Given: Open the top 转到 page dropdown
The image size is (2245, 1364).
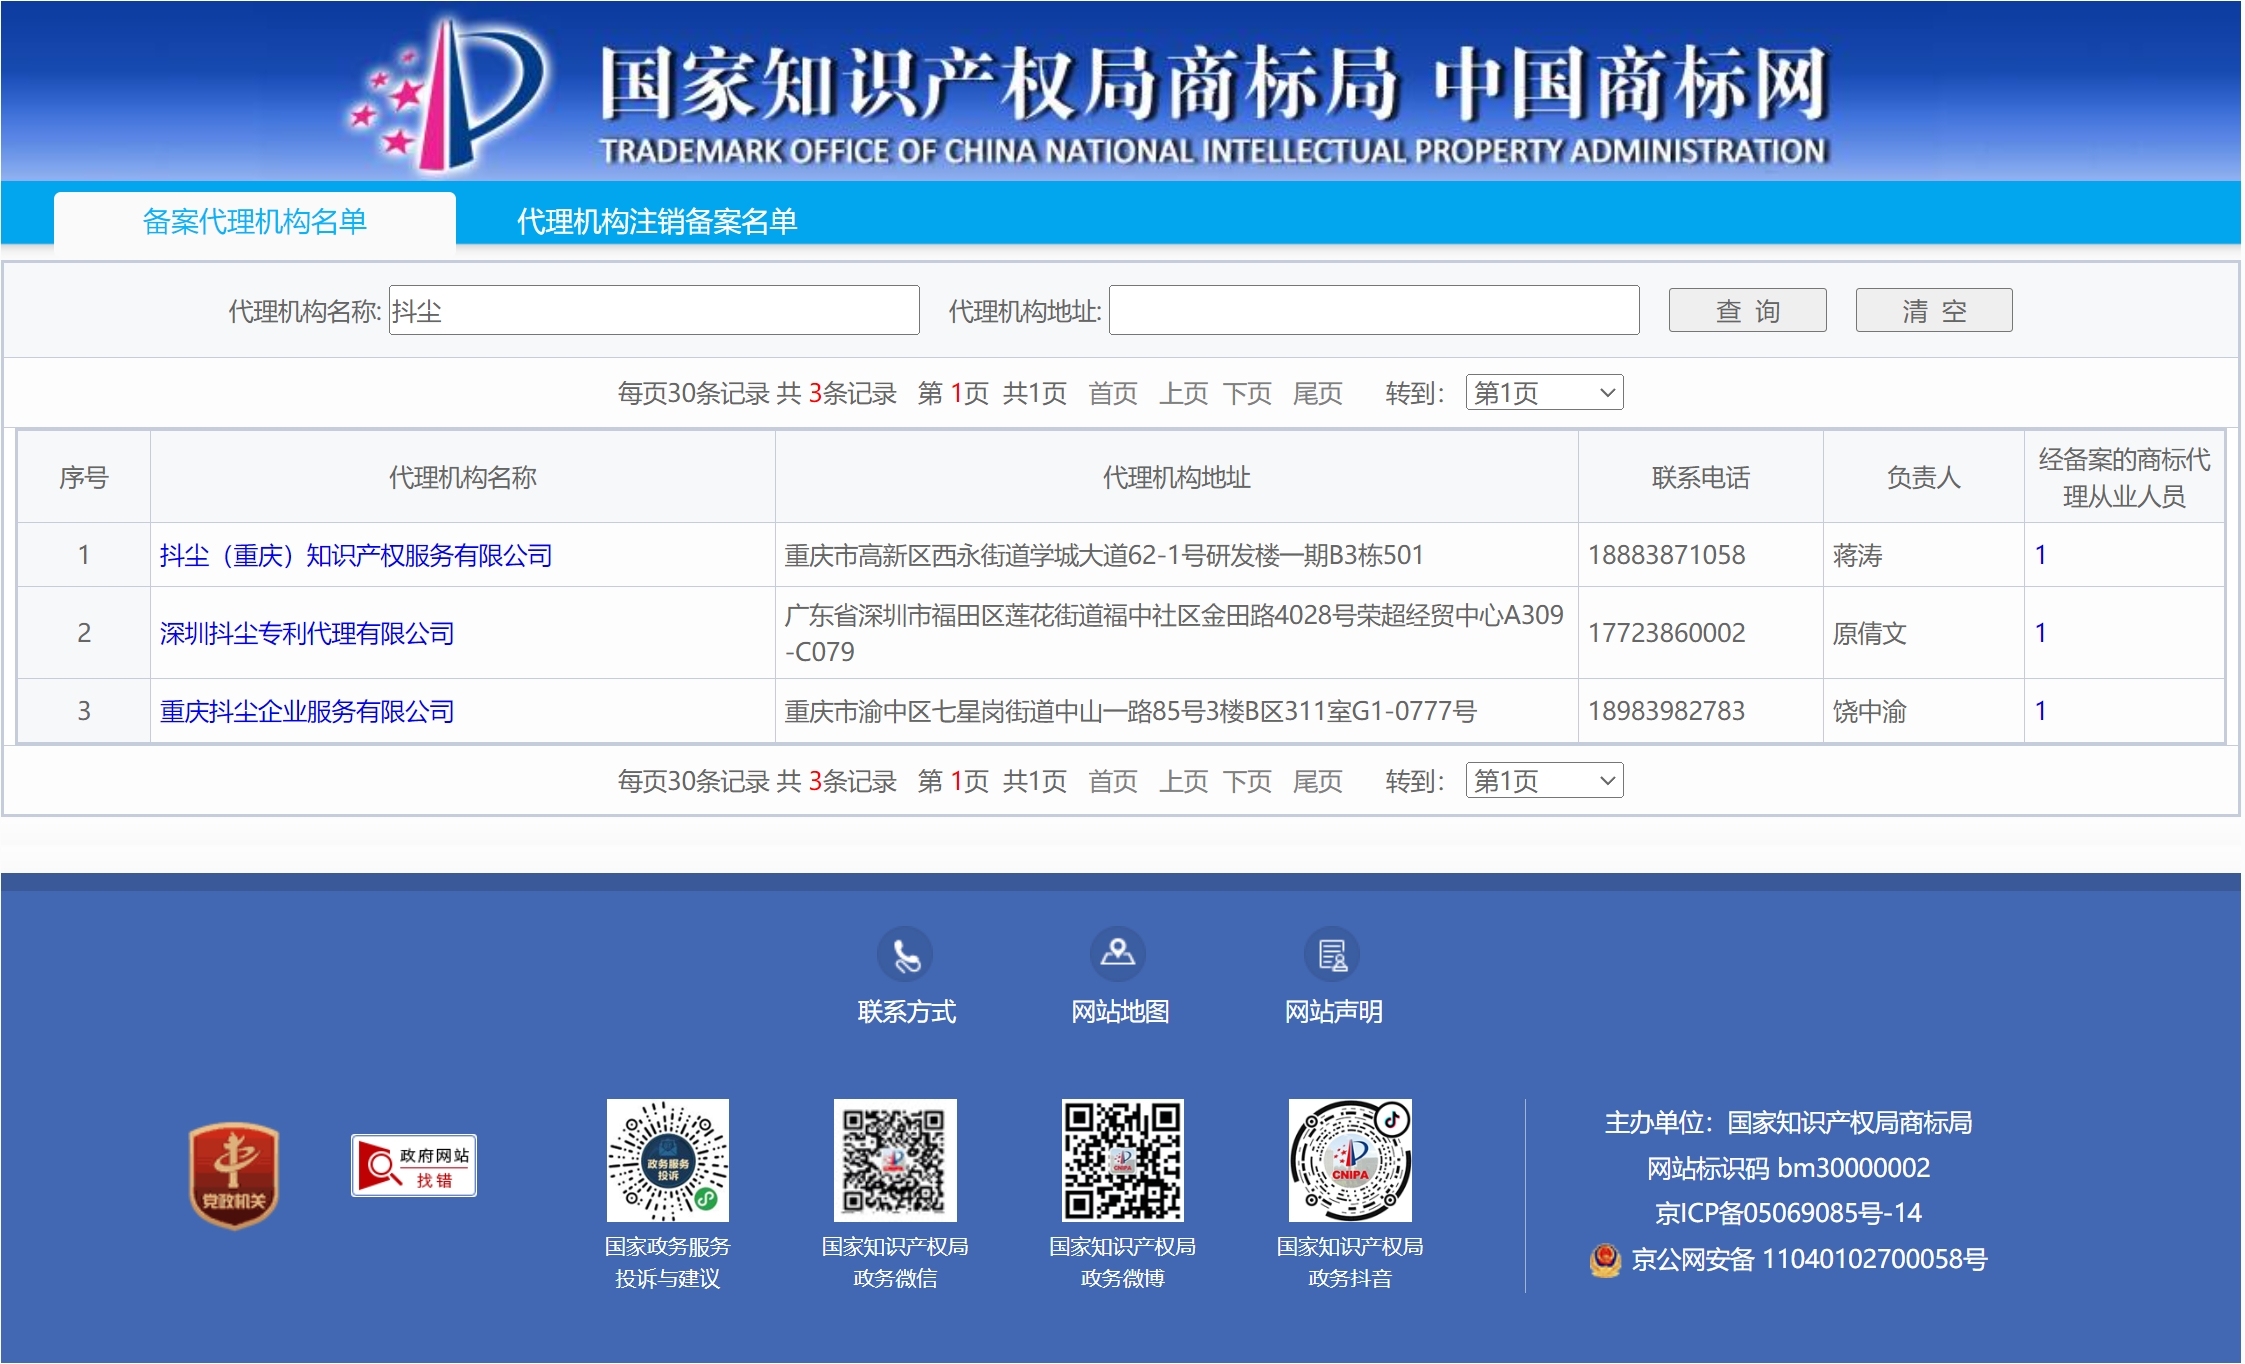Looking at the screenshot, I should click(1544, 393).
